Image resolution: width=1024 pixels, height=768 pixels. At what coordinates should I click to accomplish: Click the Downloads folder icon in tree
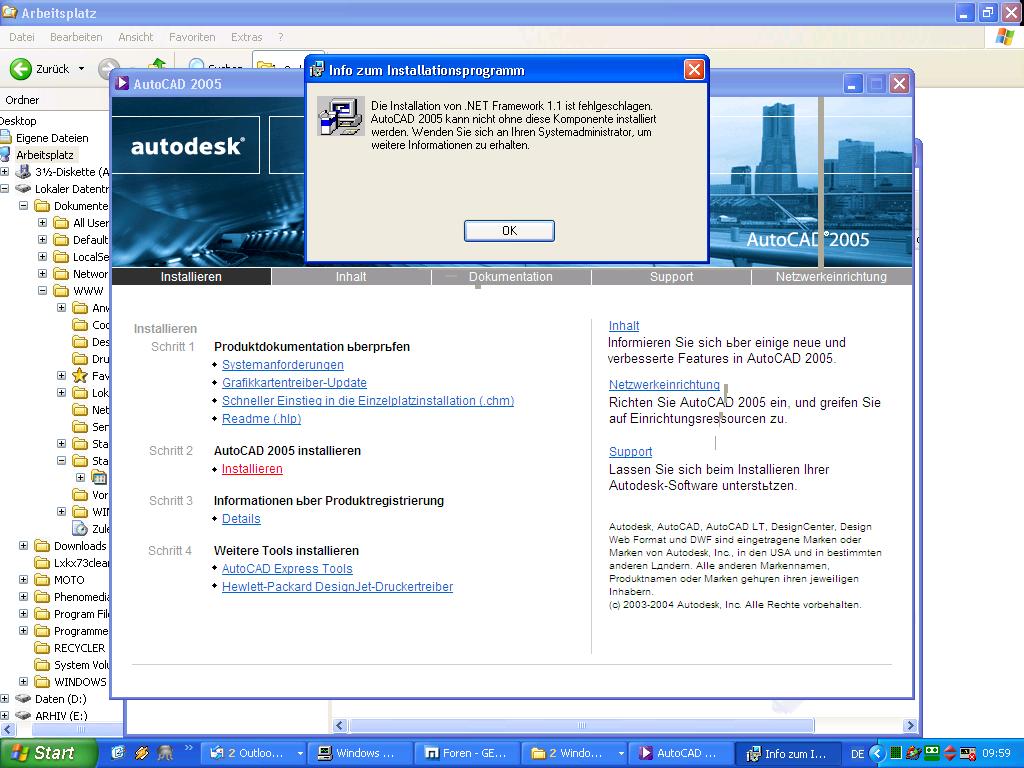point(42,545)
